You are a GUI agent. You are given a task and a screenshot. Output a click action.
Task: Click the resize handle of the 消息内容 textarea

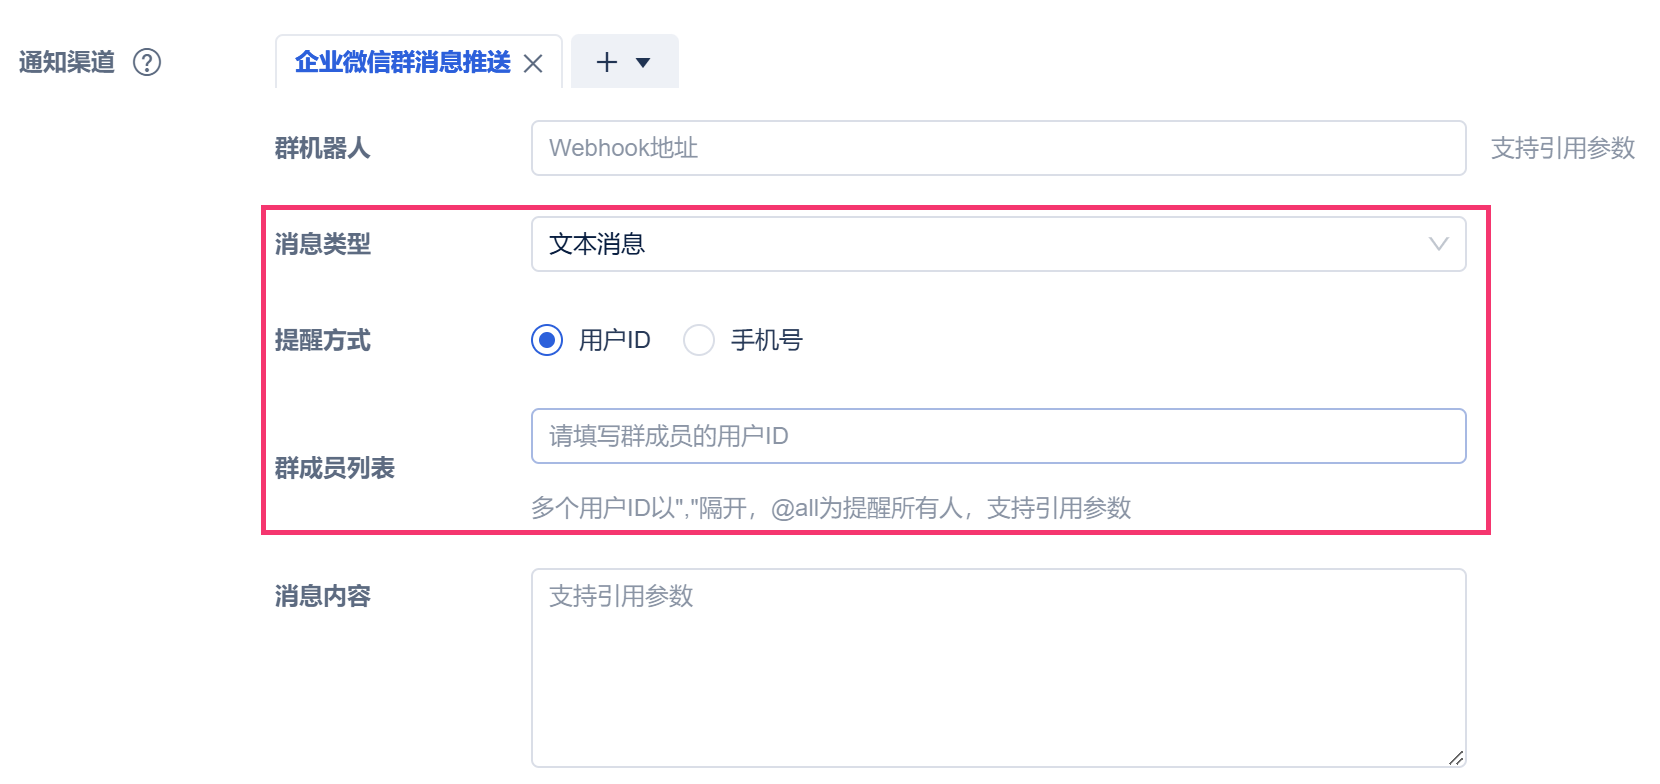pos(1456,758)
